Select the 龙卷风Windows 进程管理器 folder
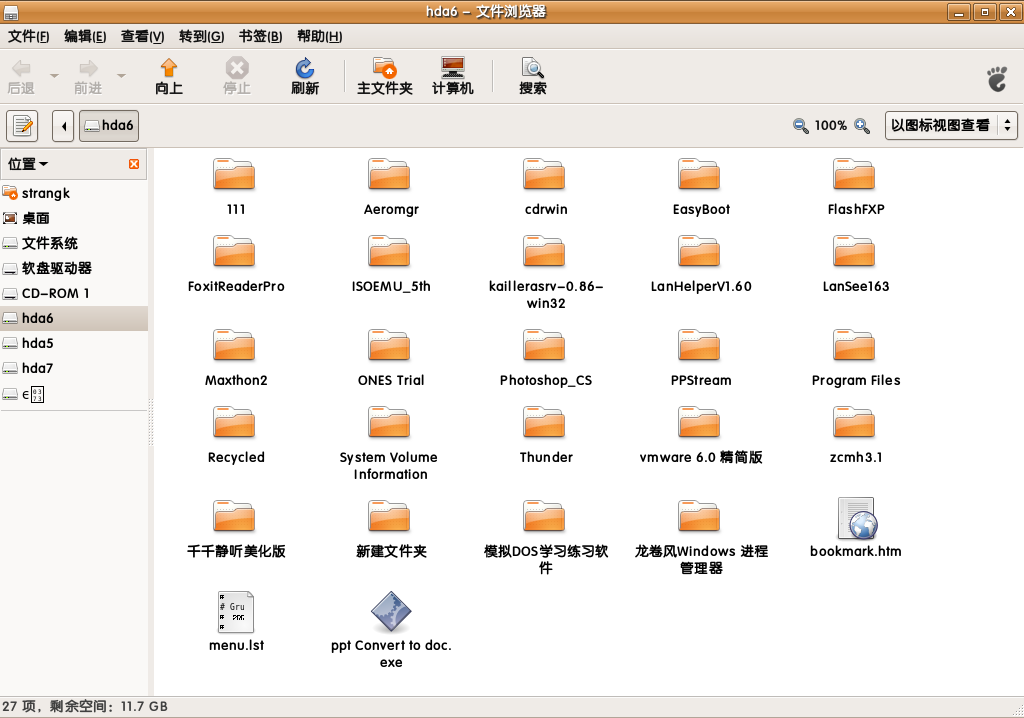This screenshot has height=718, width=1024. click(x=699, y=517)
